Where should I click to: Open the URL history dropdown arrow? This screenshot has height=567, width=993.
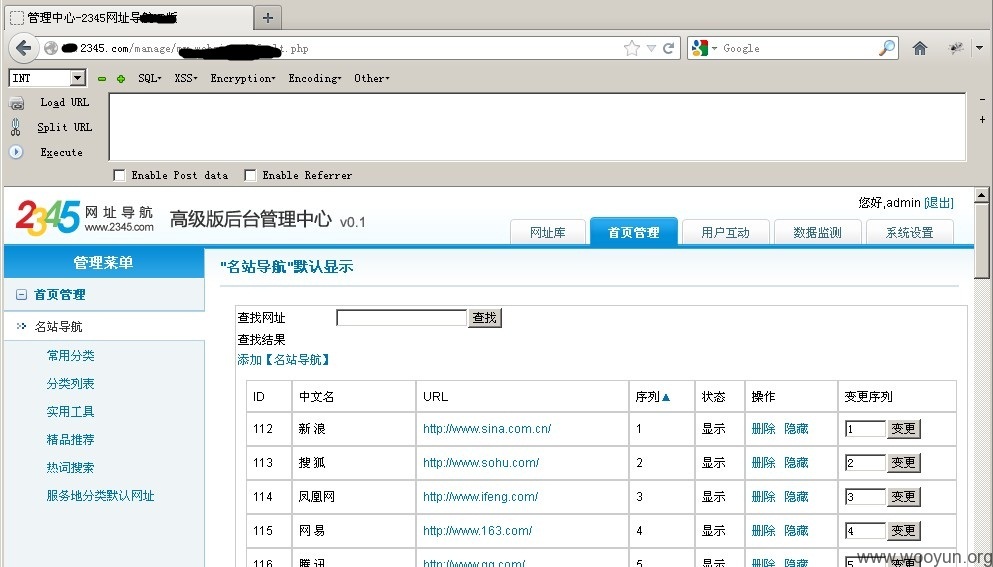(x=650, y=48)
